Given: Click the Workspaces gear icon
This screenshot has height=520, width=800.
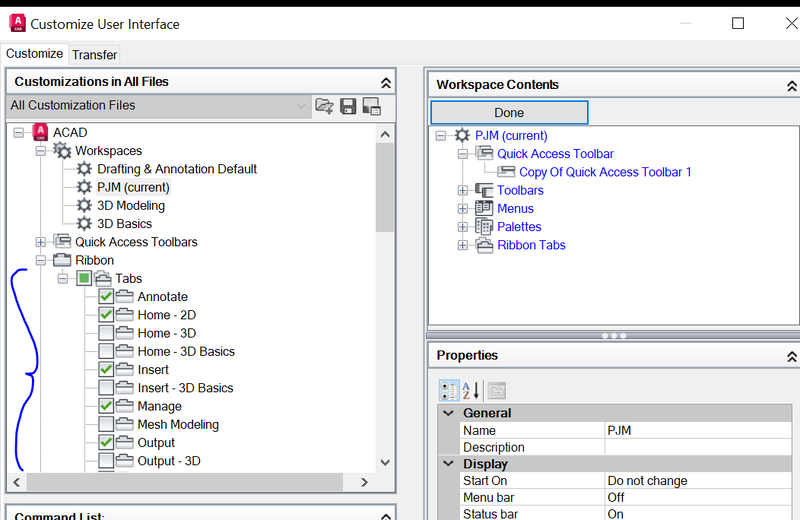Looking at the screenshot, I should [x=62, y=151].
